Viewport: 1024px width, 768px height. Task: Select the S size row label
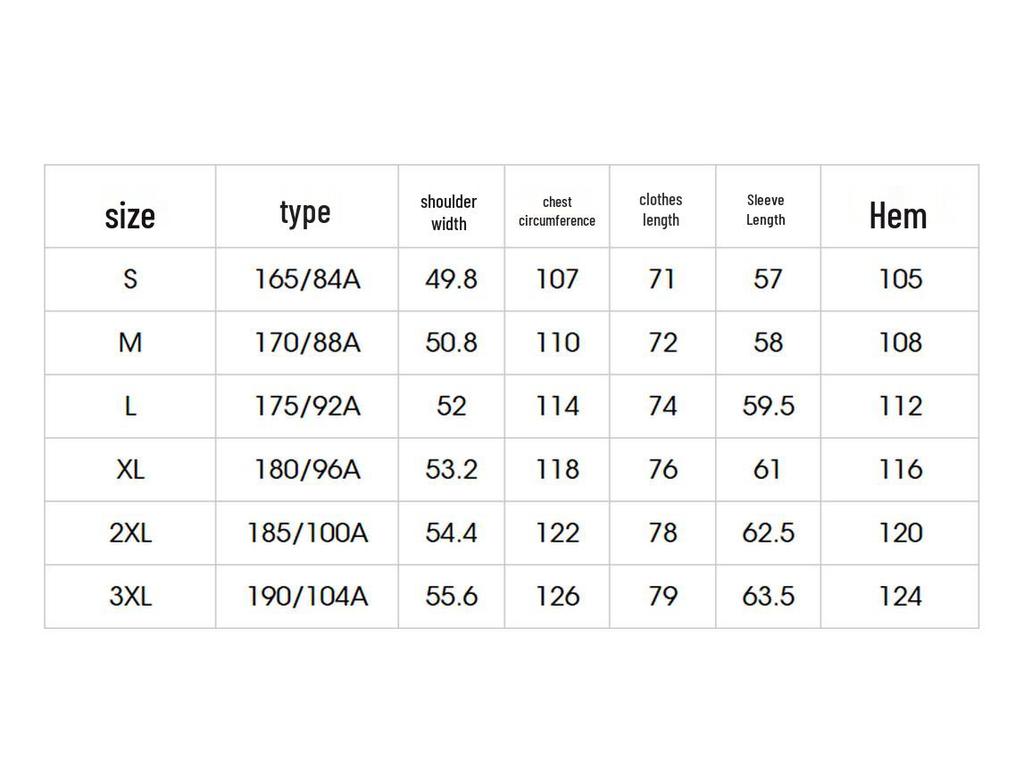click(x=130, y=279)
